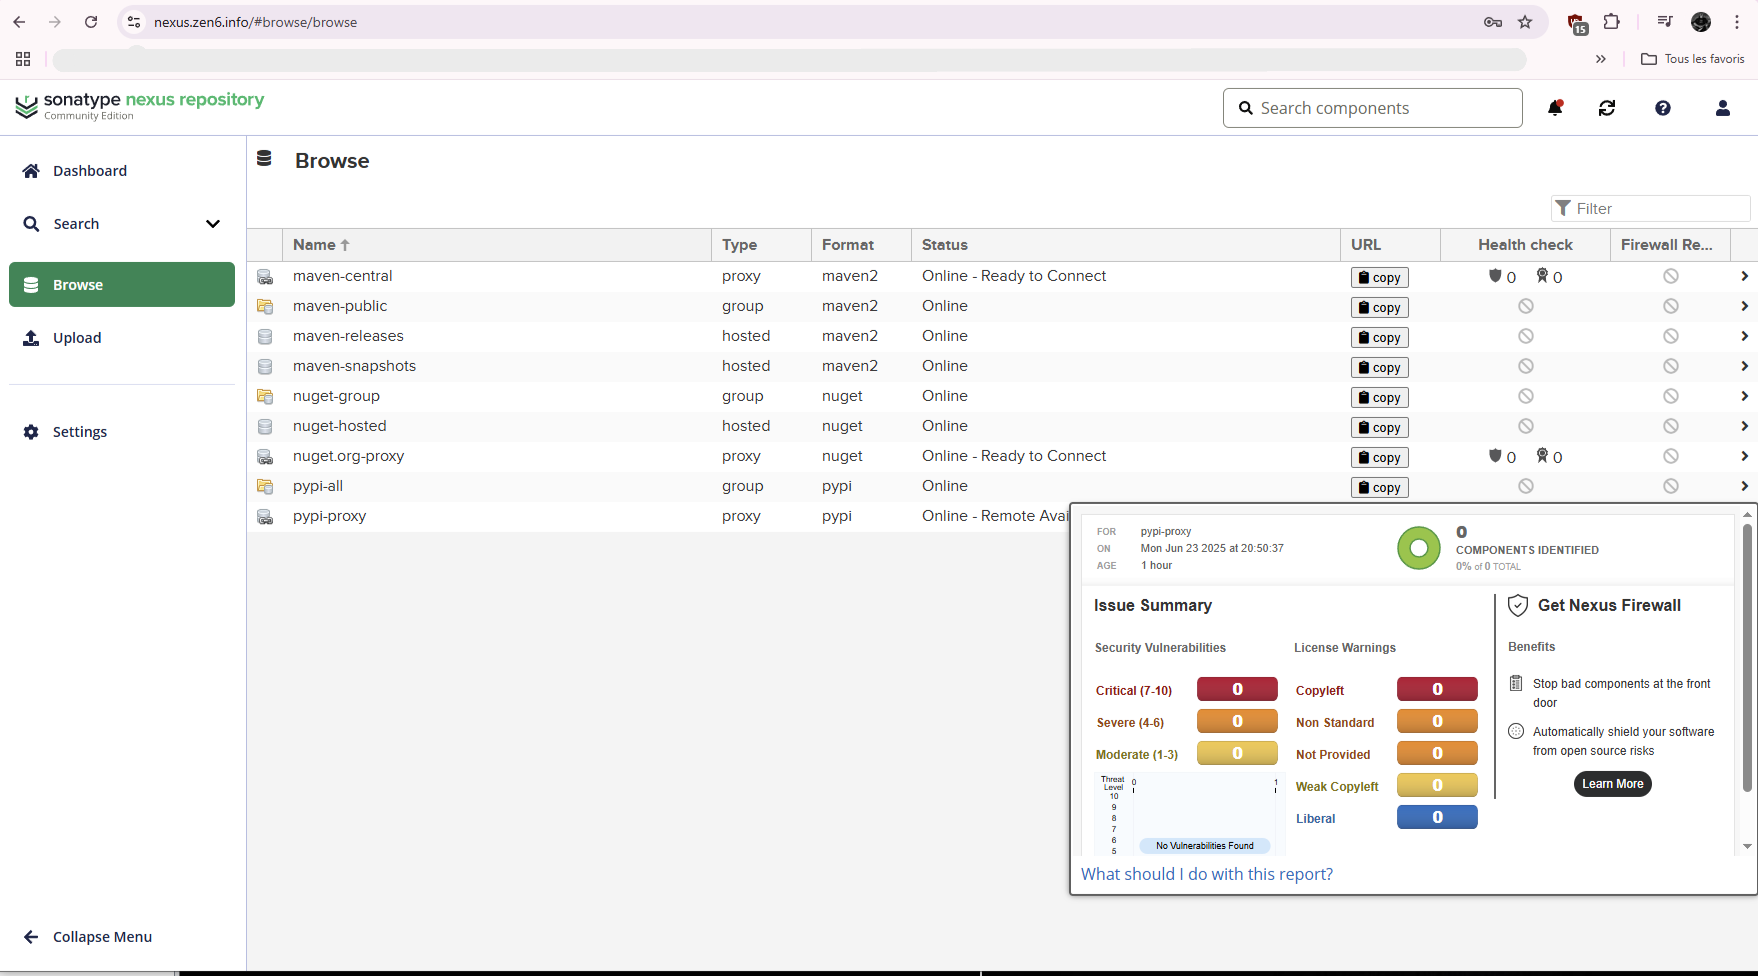Go to Settings in the sidebar
Image resolution: width=1758 pixels, height=976 pixels.
[x=80, y=432]
